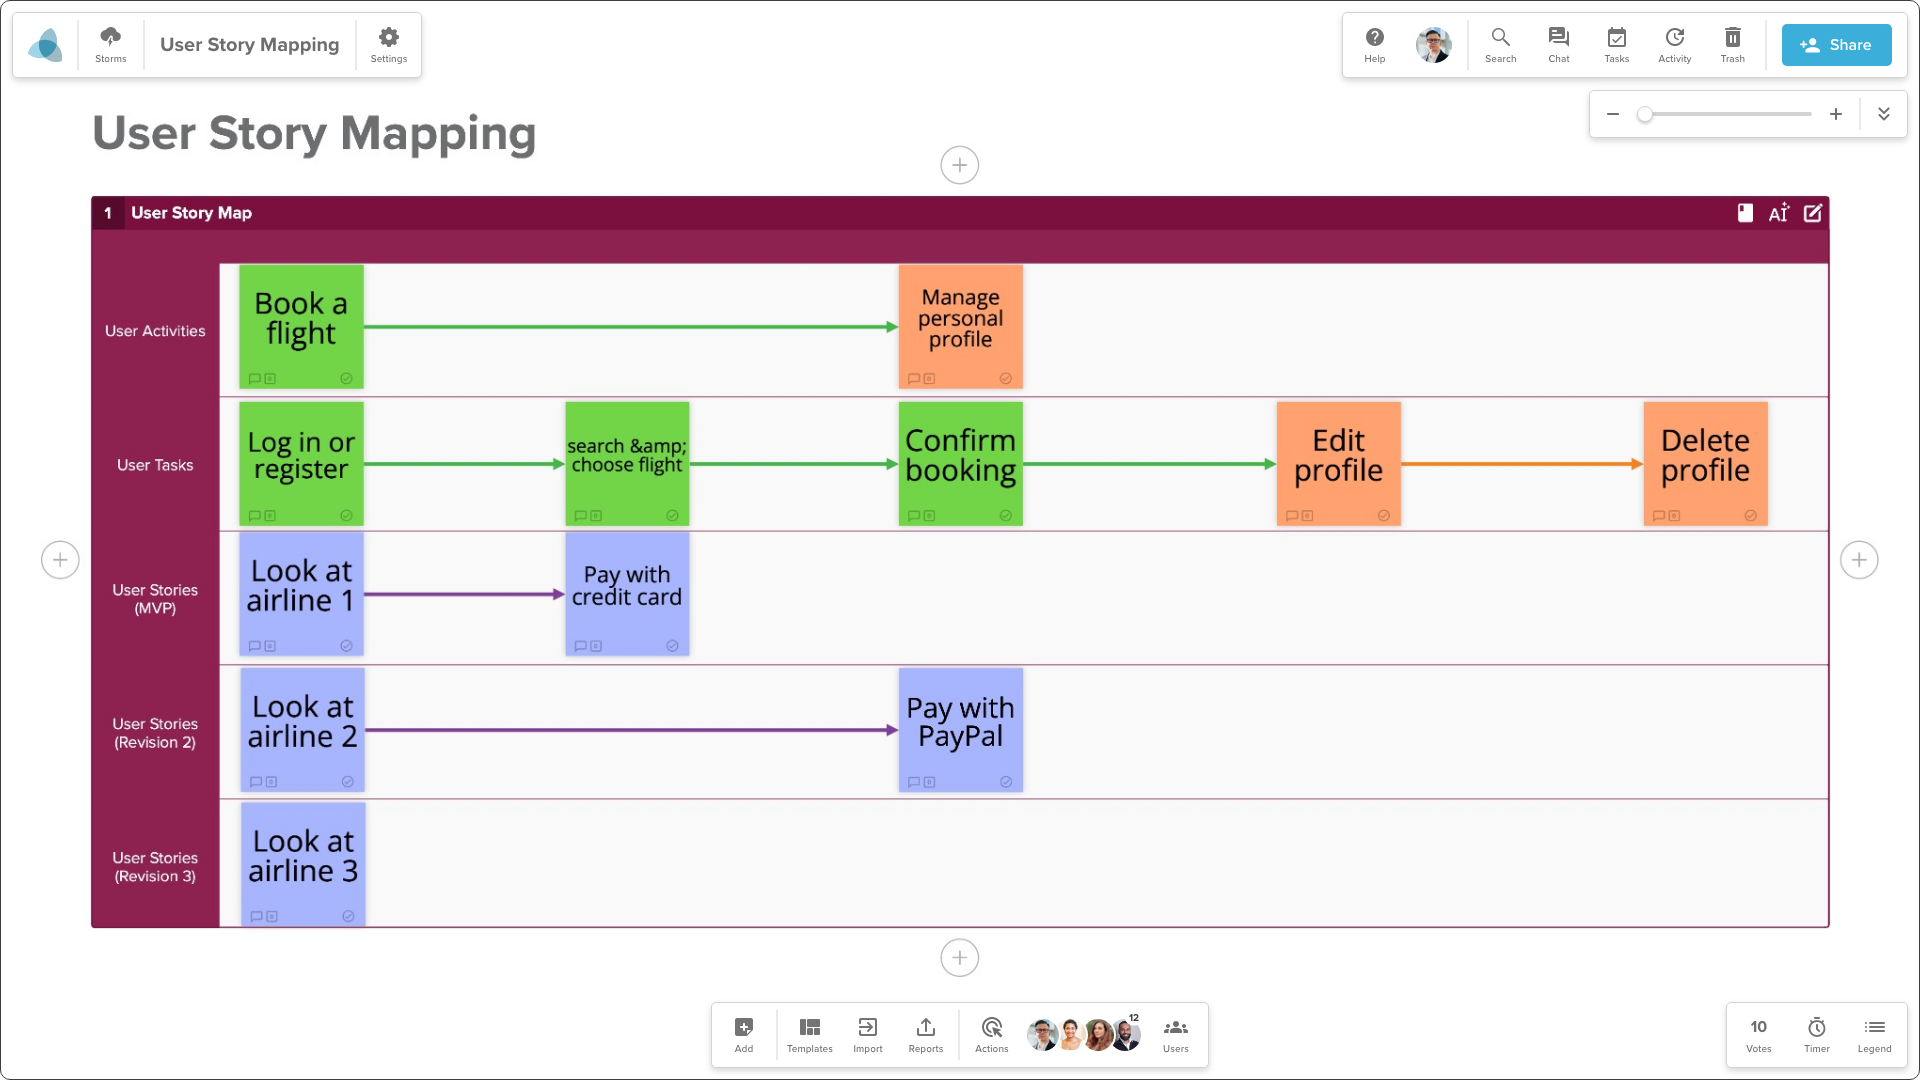Image resolution: width=1920 pixels, height=1080 pixels.
Task: Select the Book a flight sticky note
Action: 301,326
